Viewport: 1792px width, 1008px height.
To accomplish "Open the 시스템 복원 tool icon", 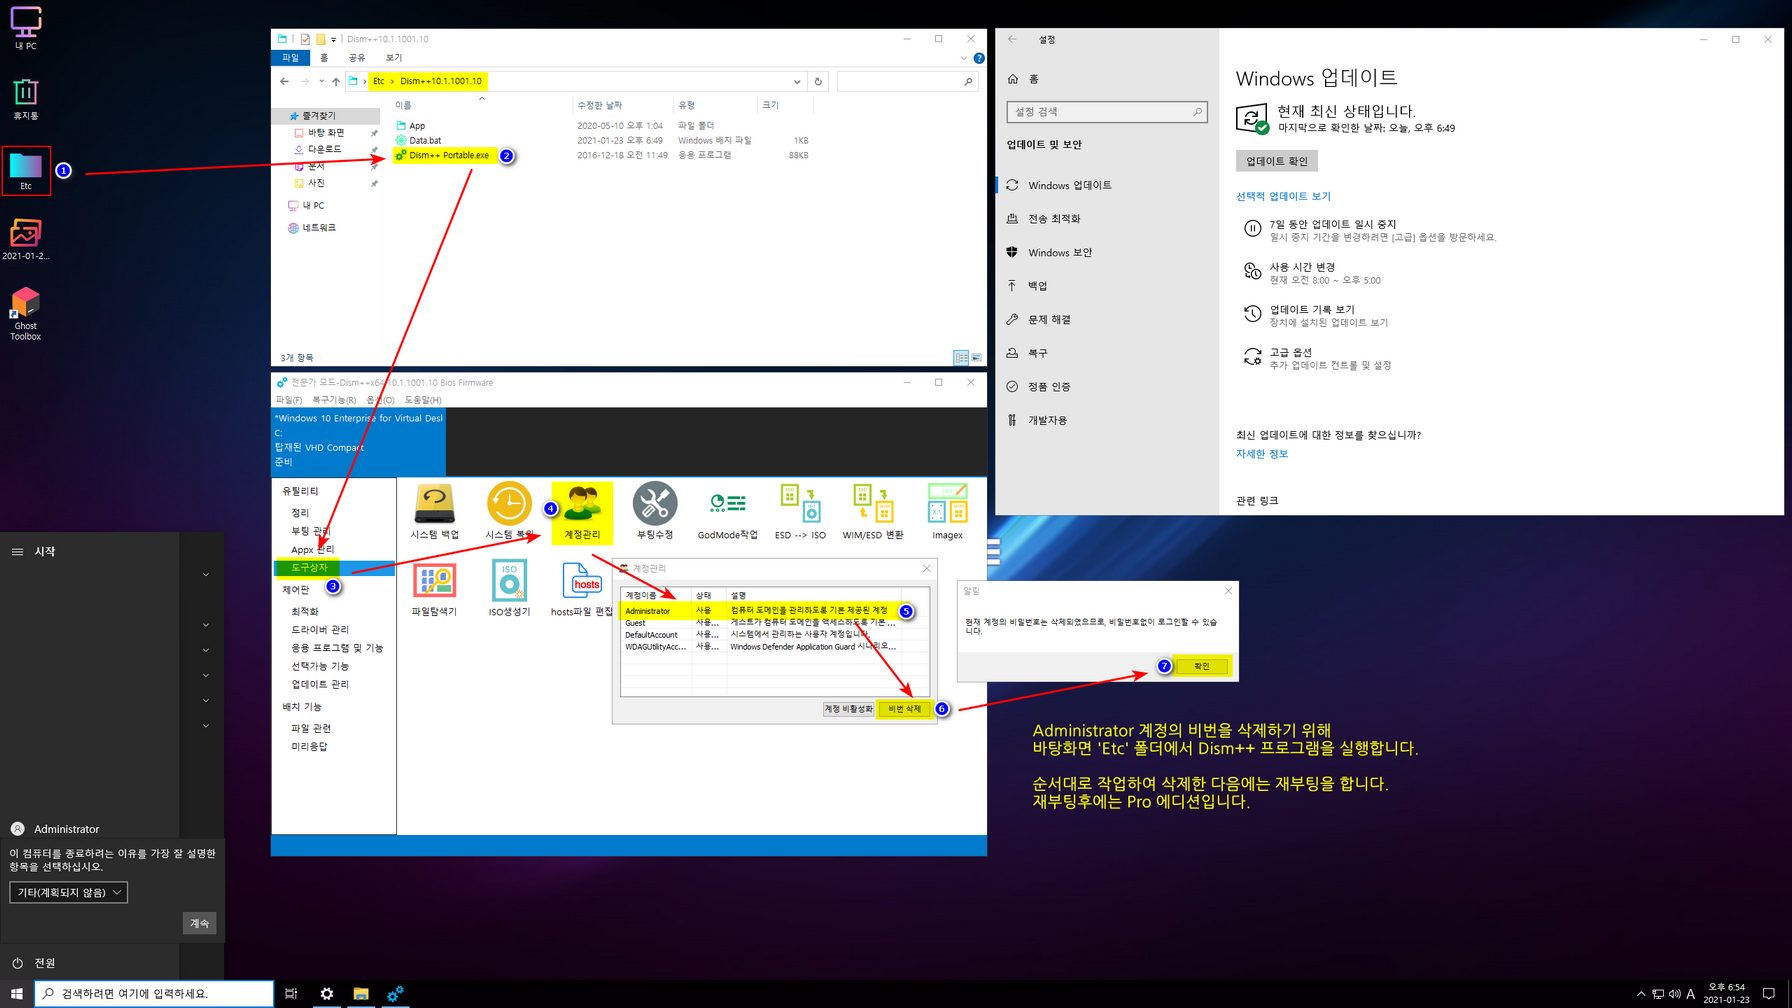I will coord(509,512).
